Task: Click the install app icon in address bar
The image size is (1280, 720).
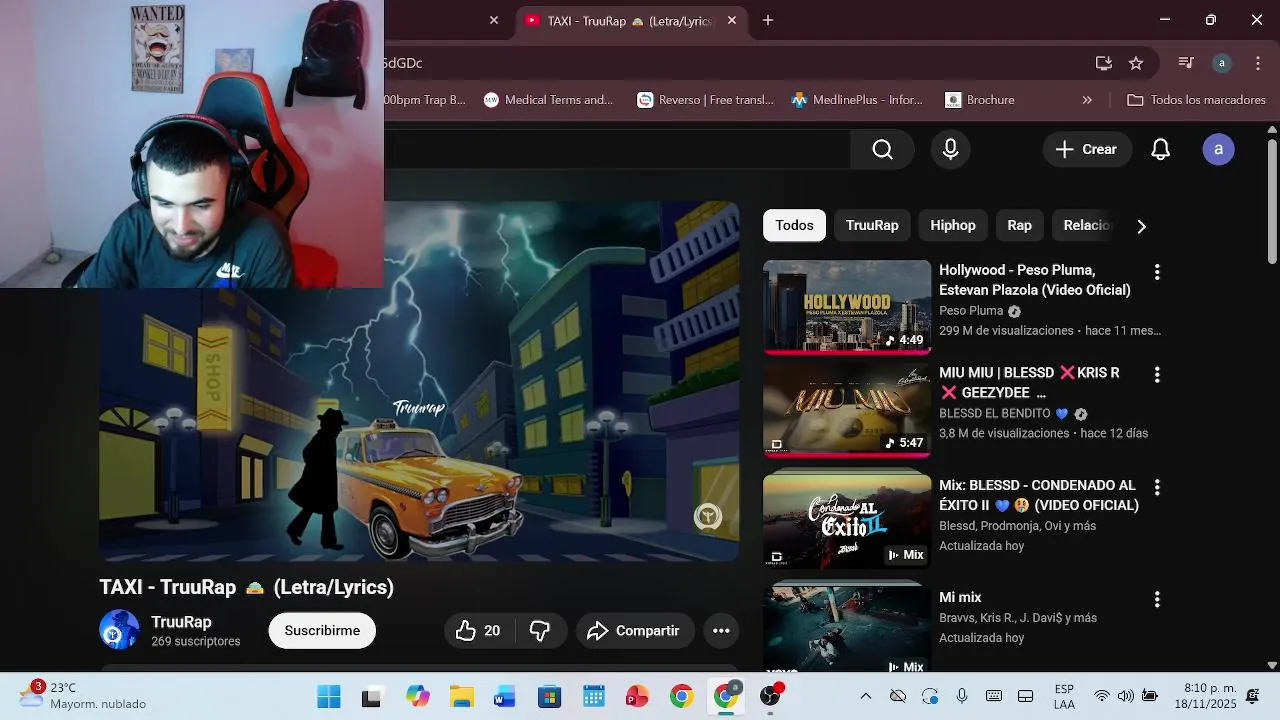Action: click(1104, 63)
